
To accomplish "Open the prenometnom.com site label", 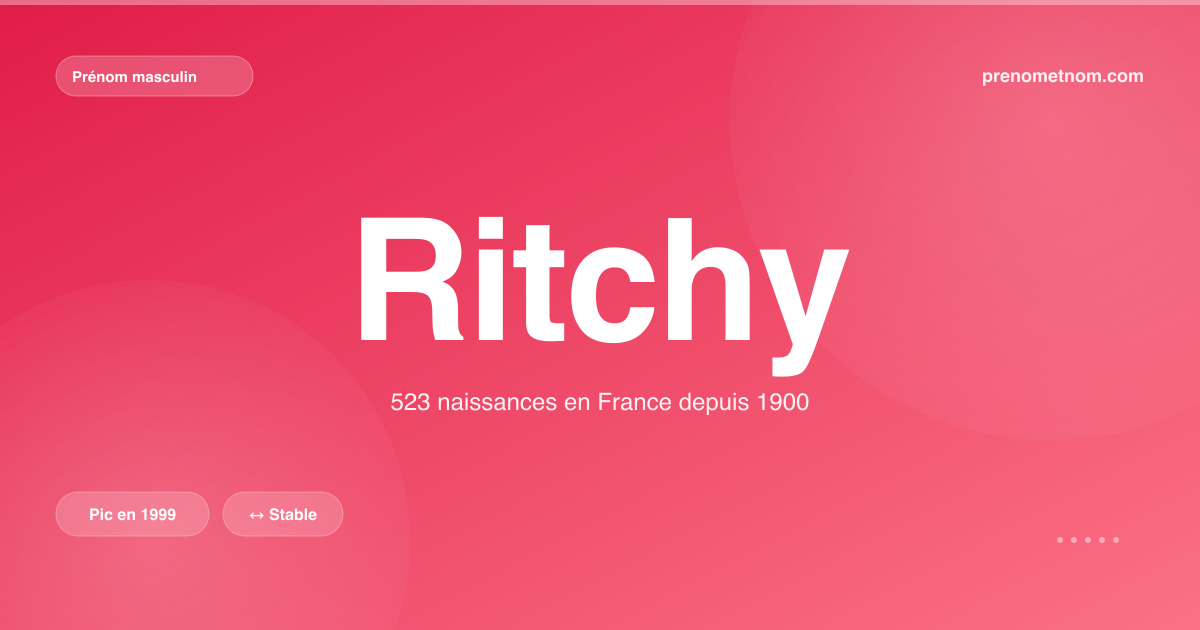I will 1063,76.
